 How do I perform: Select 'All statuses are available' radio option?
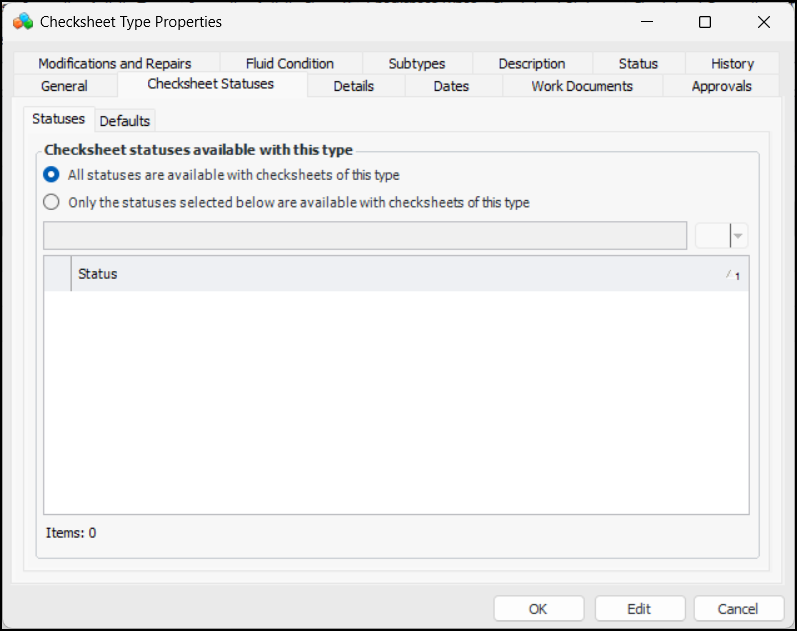point(52,175)
